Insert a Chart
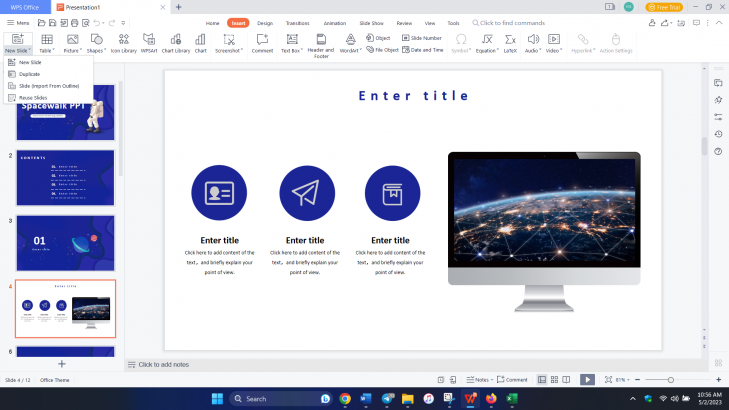The image size is (729, 410). [x=200, y=44]
